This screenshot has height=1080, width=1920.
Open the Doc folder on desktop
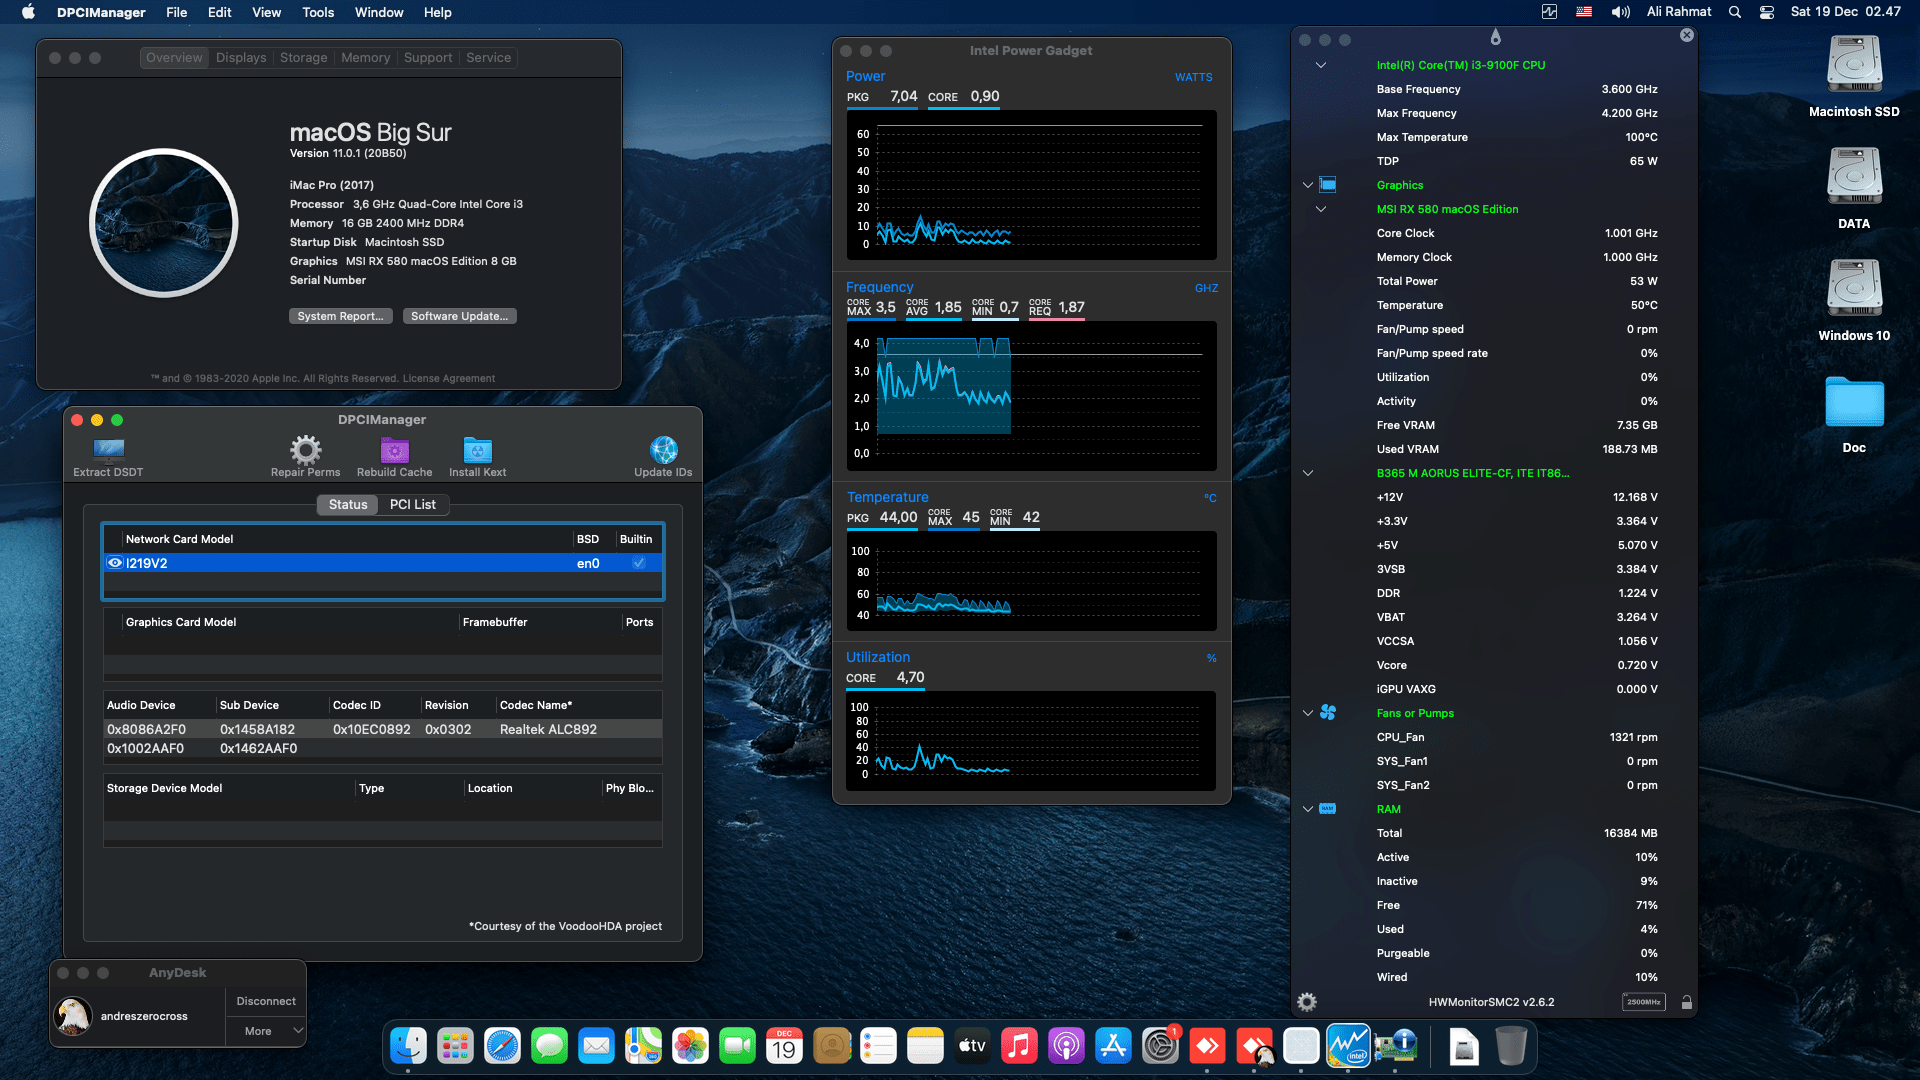pos(1854,414)
